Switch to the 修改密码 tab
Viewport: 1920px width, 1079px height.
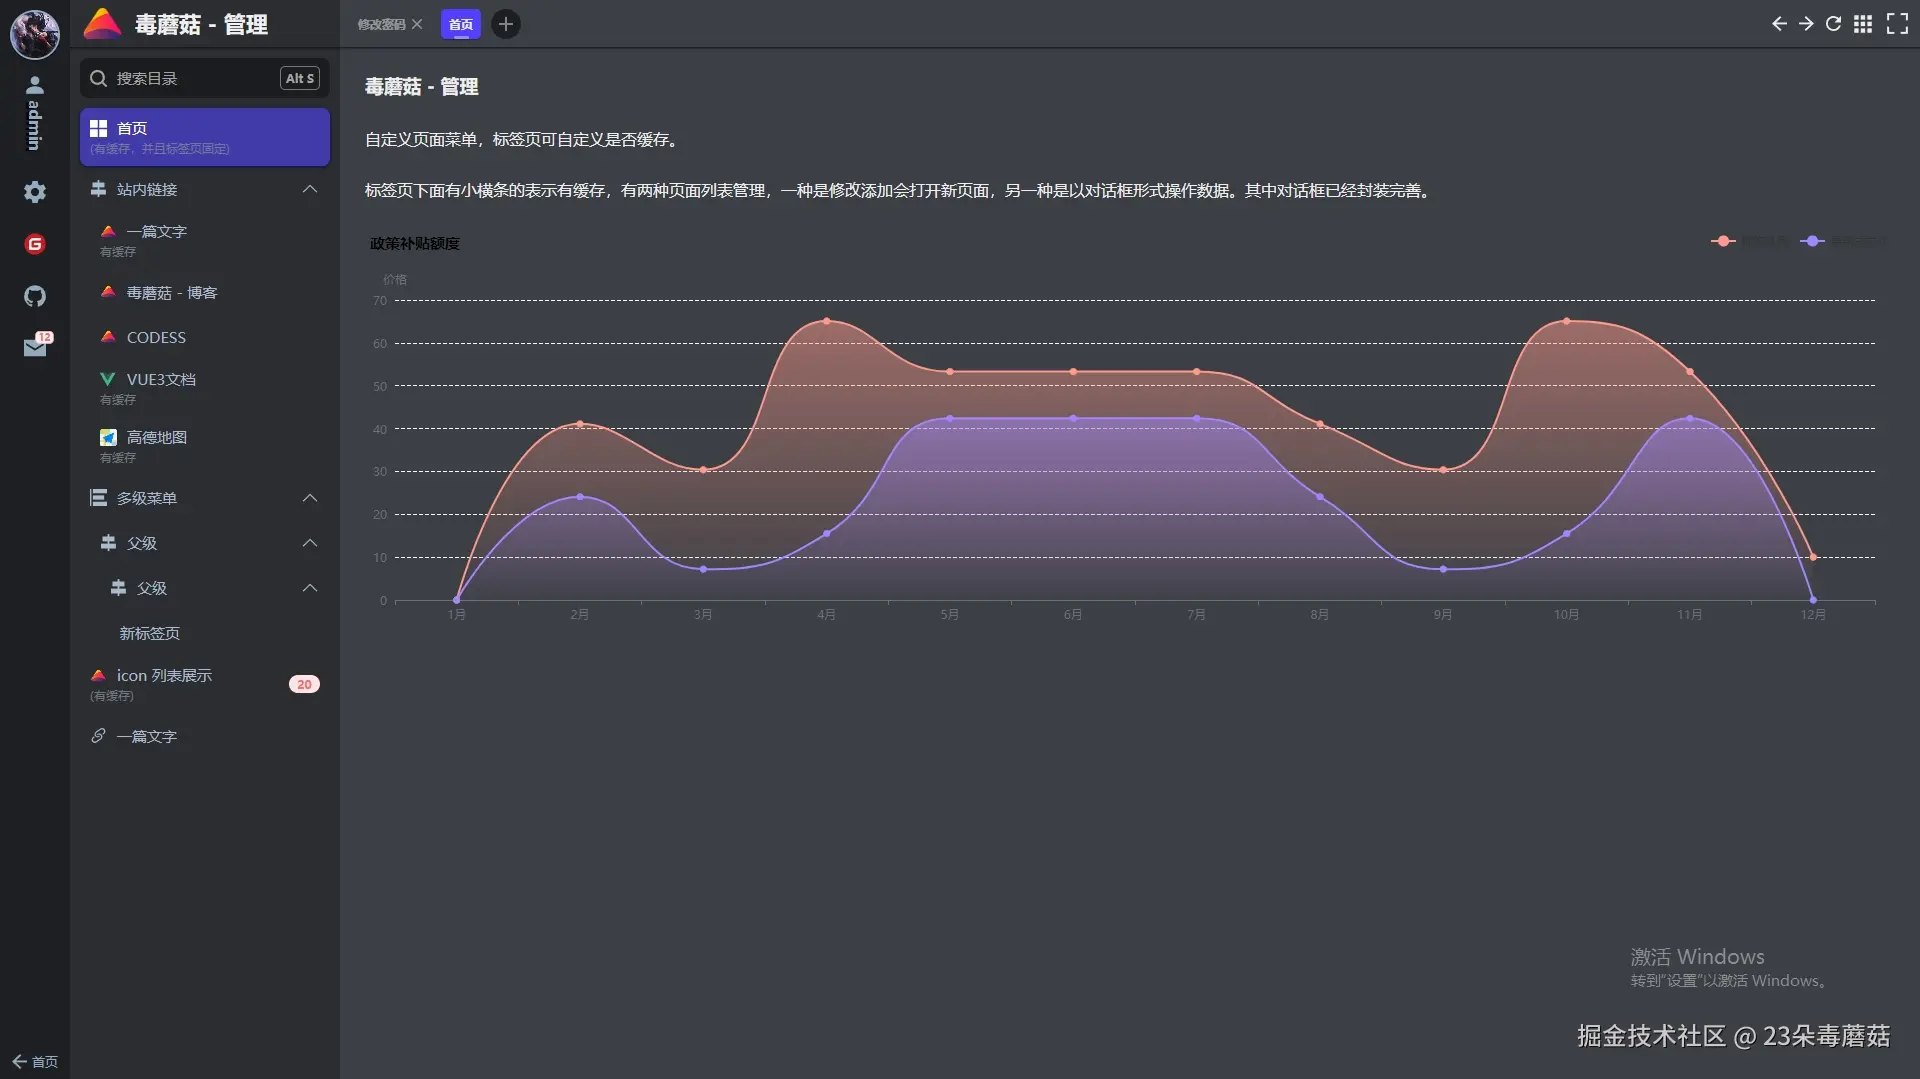(x=382, y=24)
